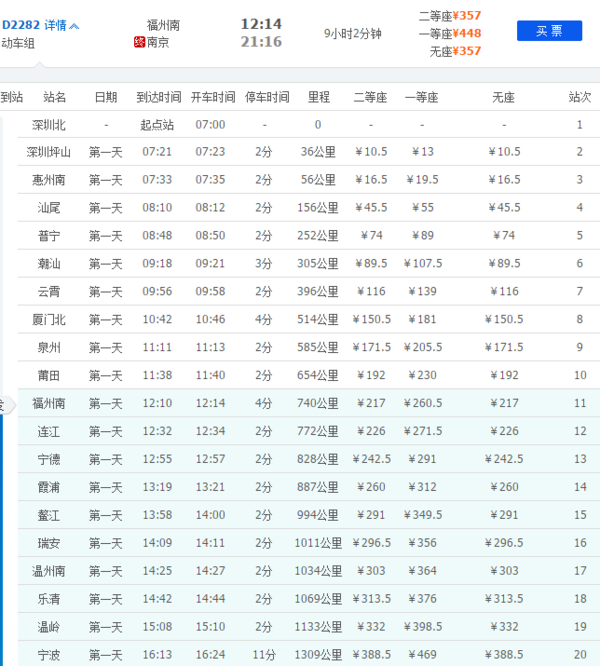The image size is (600, 666).
Task: Click the 1069公里 mileage in 乐清 row
Action: pos(318,599)
